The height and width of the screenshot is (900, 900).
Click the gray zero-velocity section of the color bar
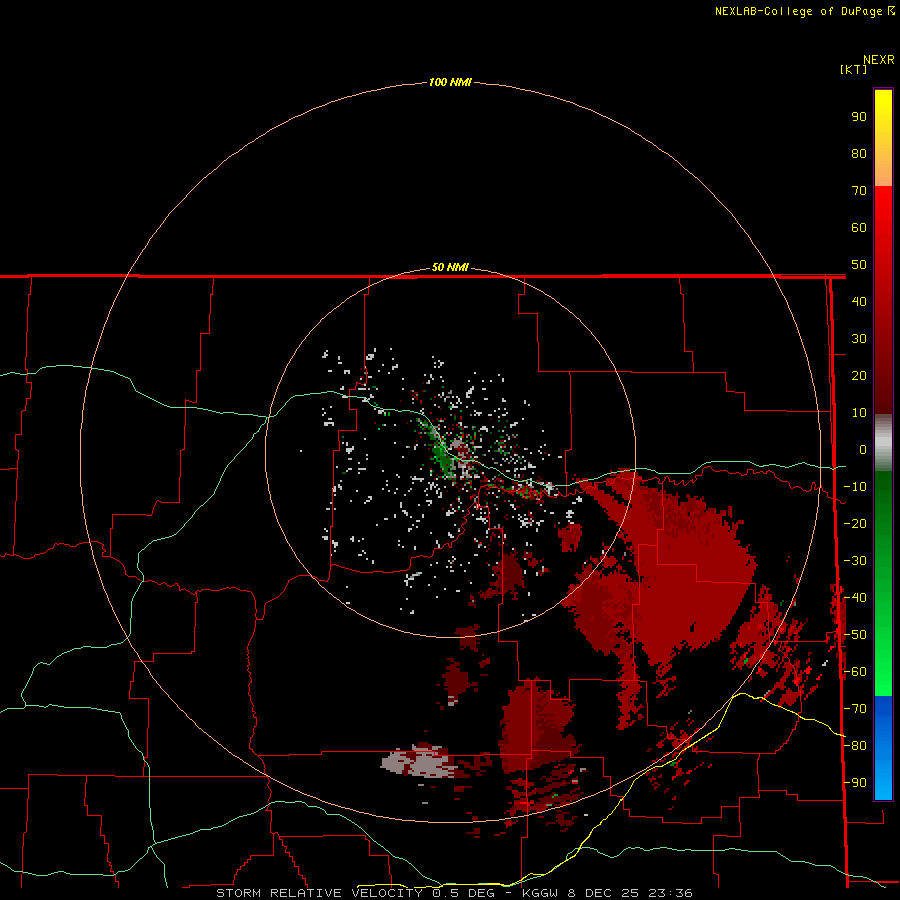click(x=883, y=443)
